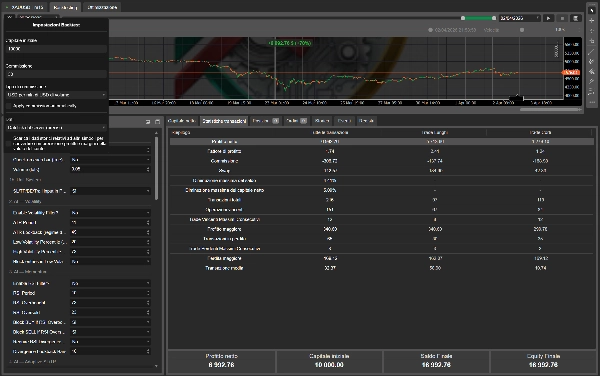
Task: Click the parameters panel scroll-down arrow
Action: (156, 366)
